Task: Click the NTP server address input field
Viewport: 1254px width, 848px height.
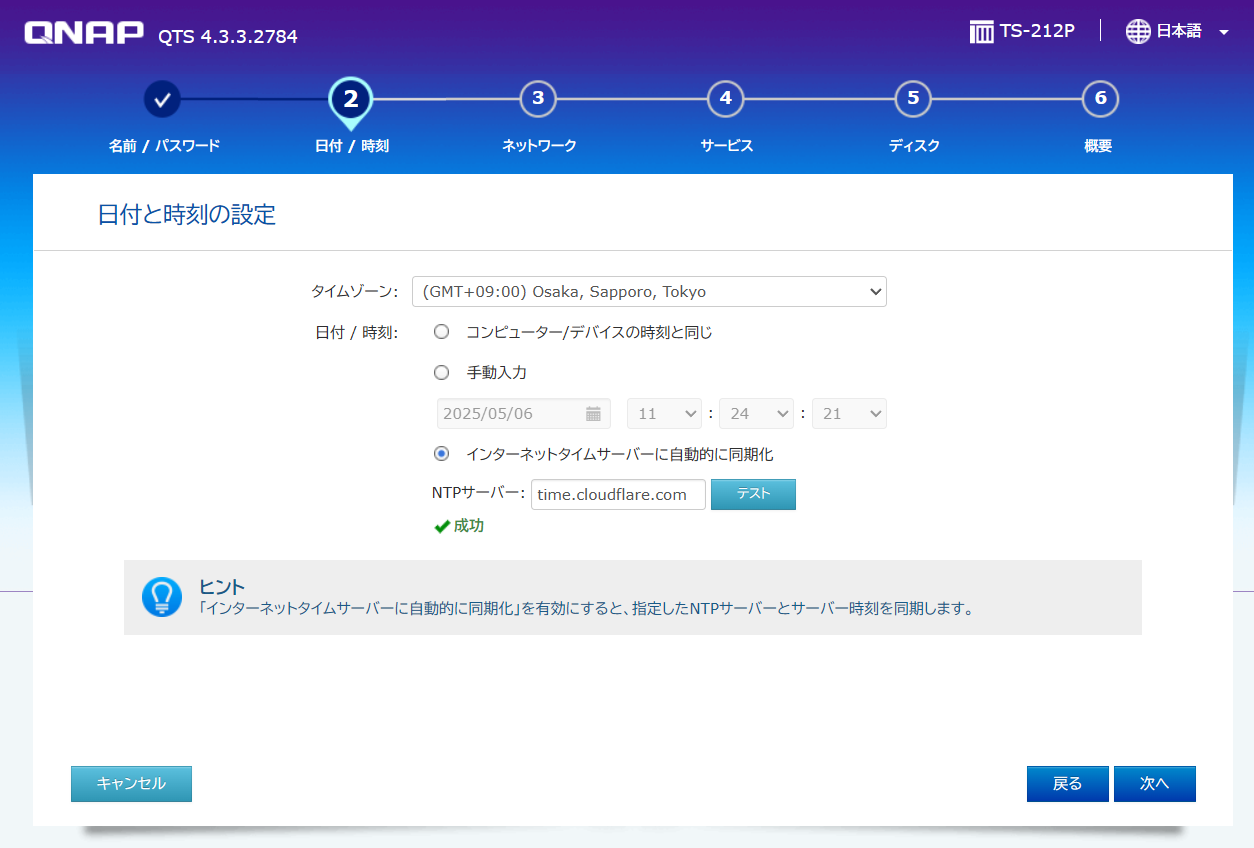Action: (618, 495)
